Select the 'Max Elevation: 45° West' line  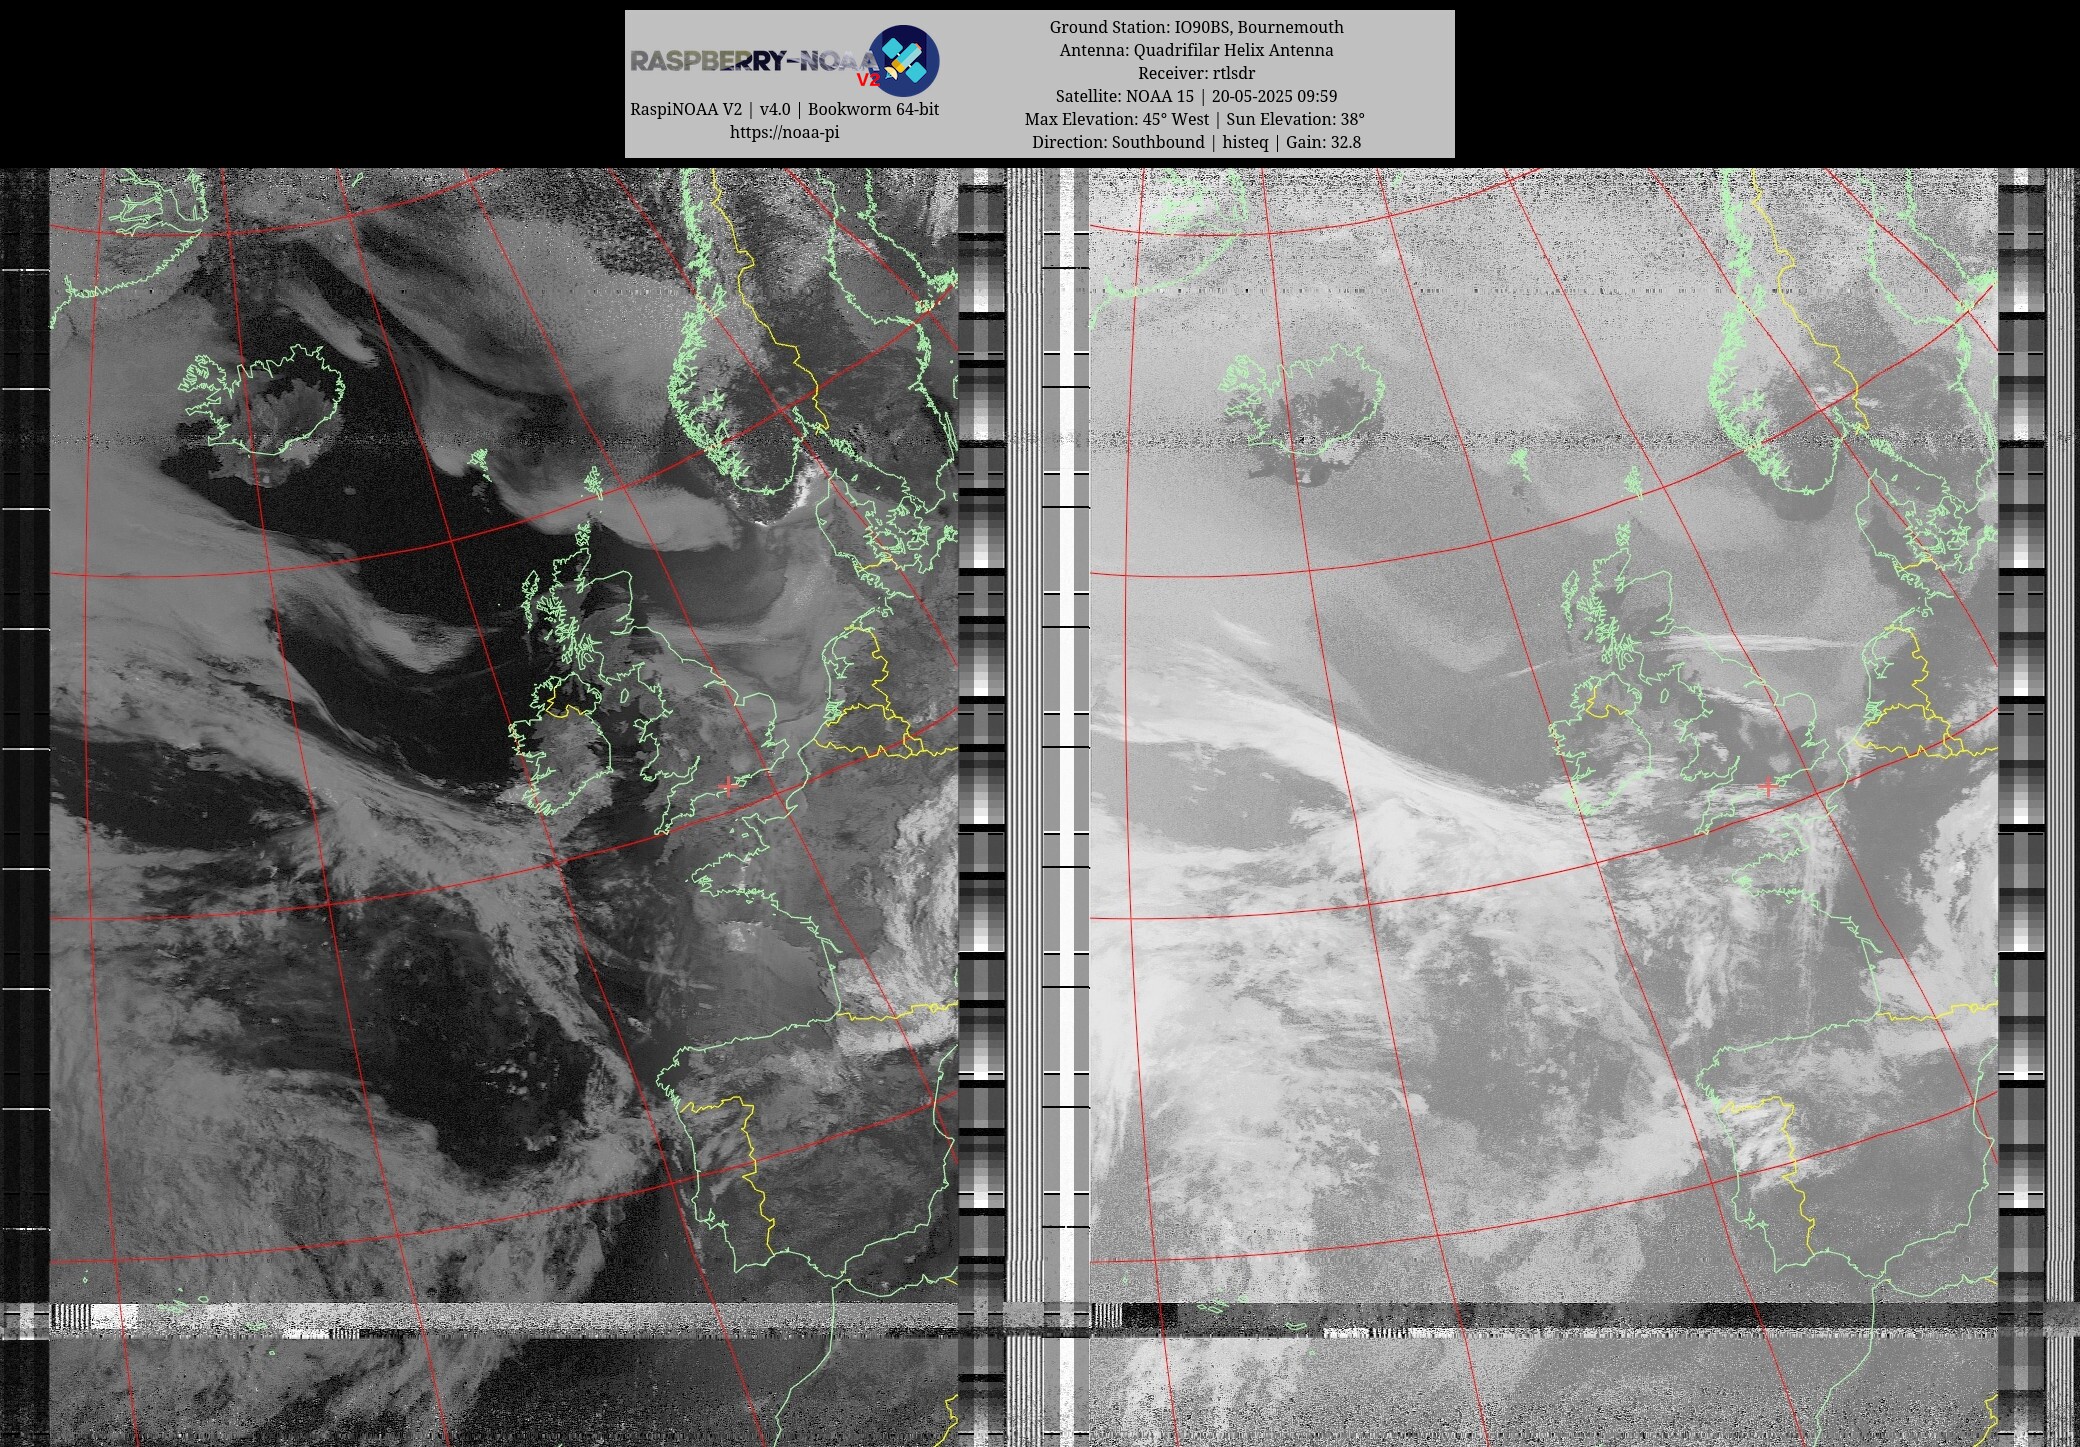[x=1195, y=119]
